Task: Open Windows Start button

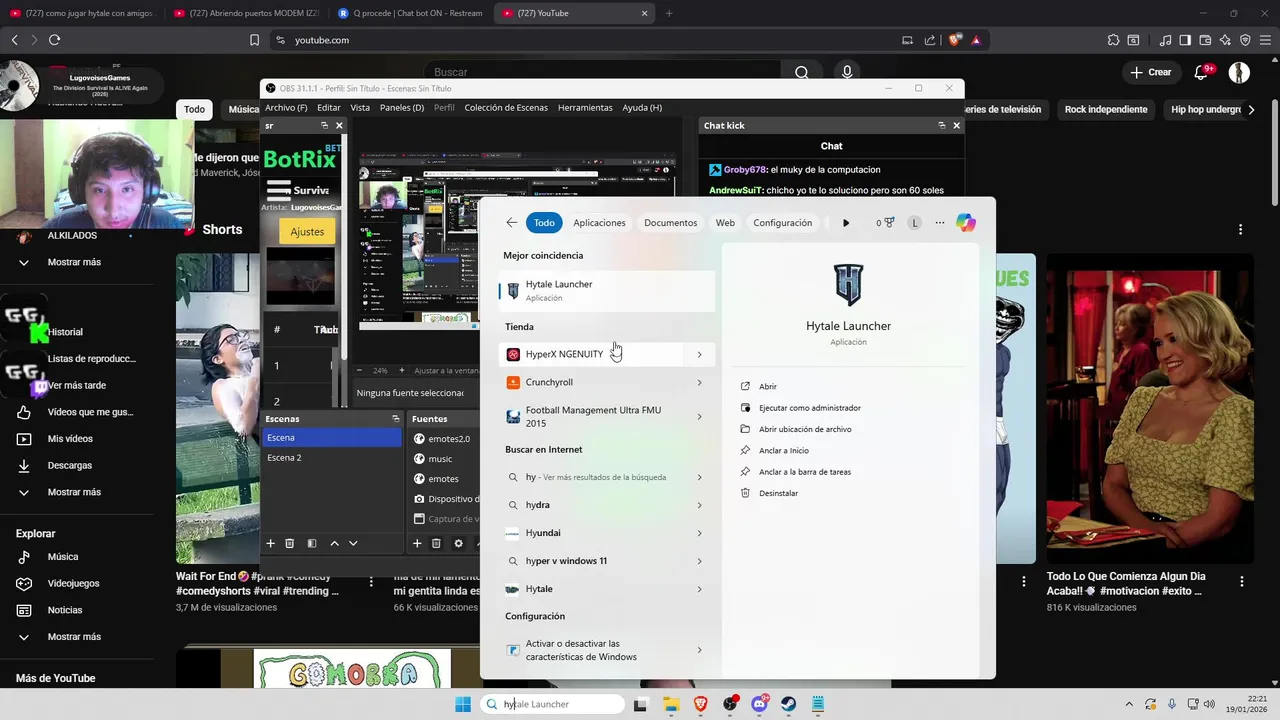Action: pyautogui.click(x=463, y=704)
